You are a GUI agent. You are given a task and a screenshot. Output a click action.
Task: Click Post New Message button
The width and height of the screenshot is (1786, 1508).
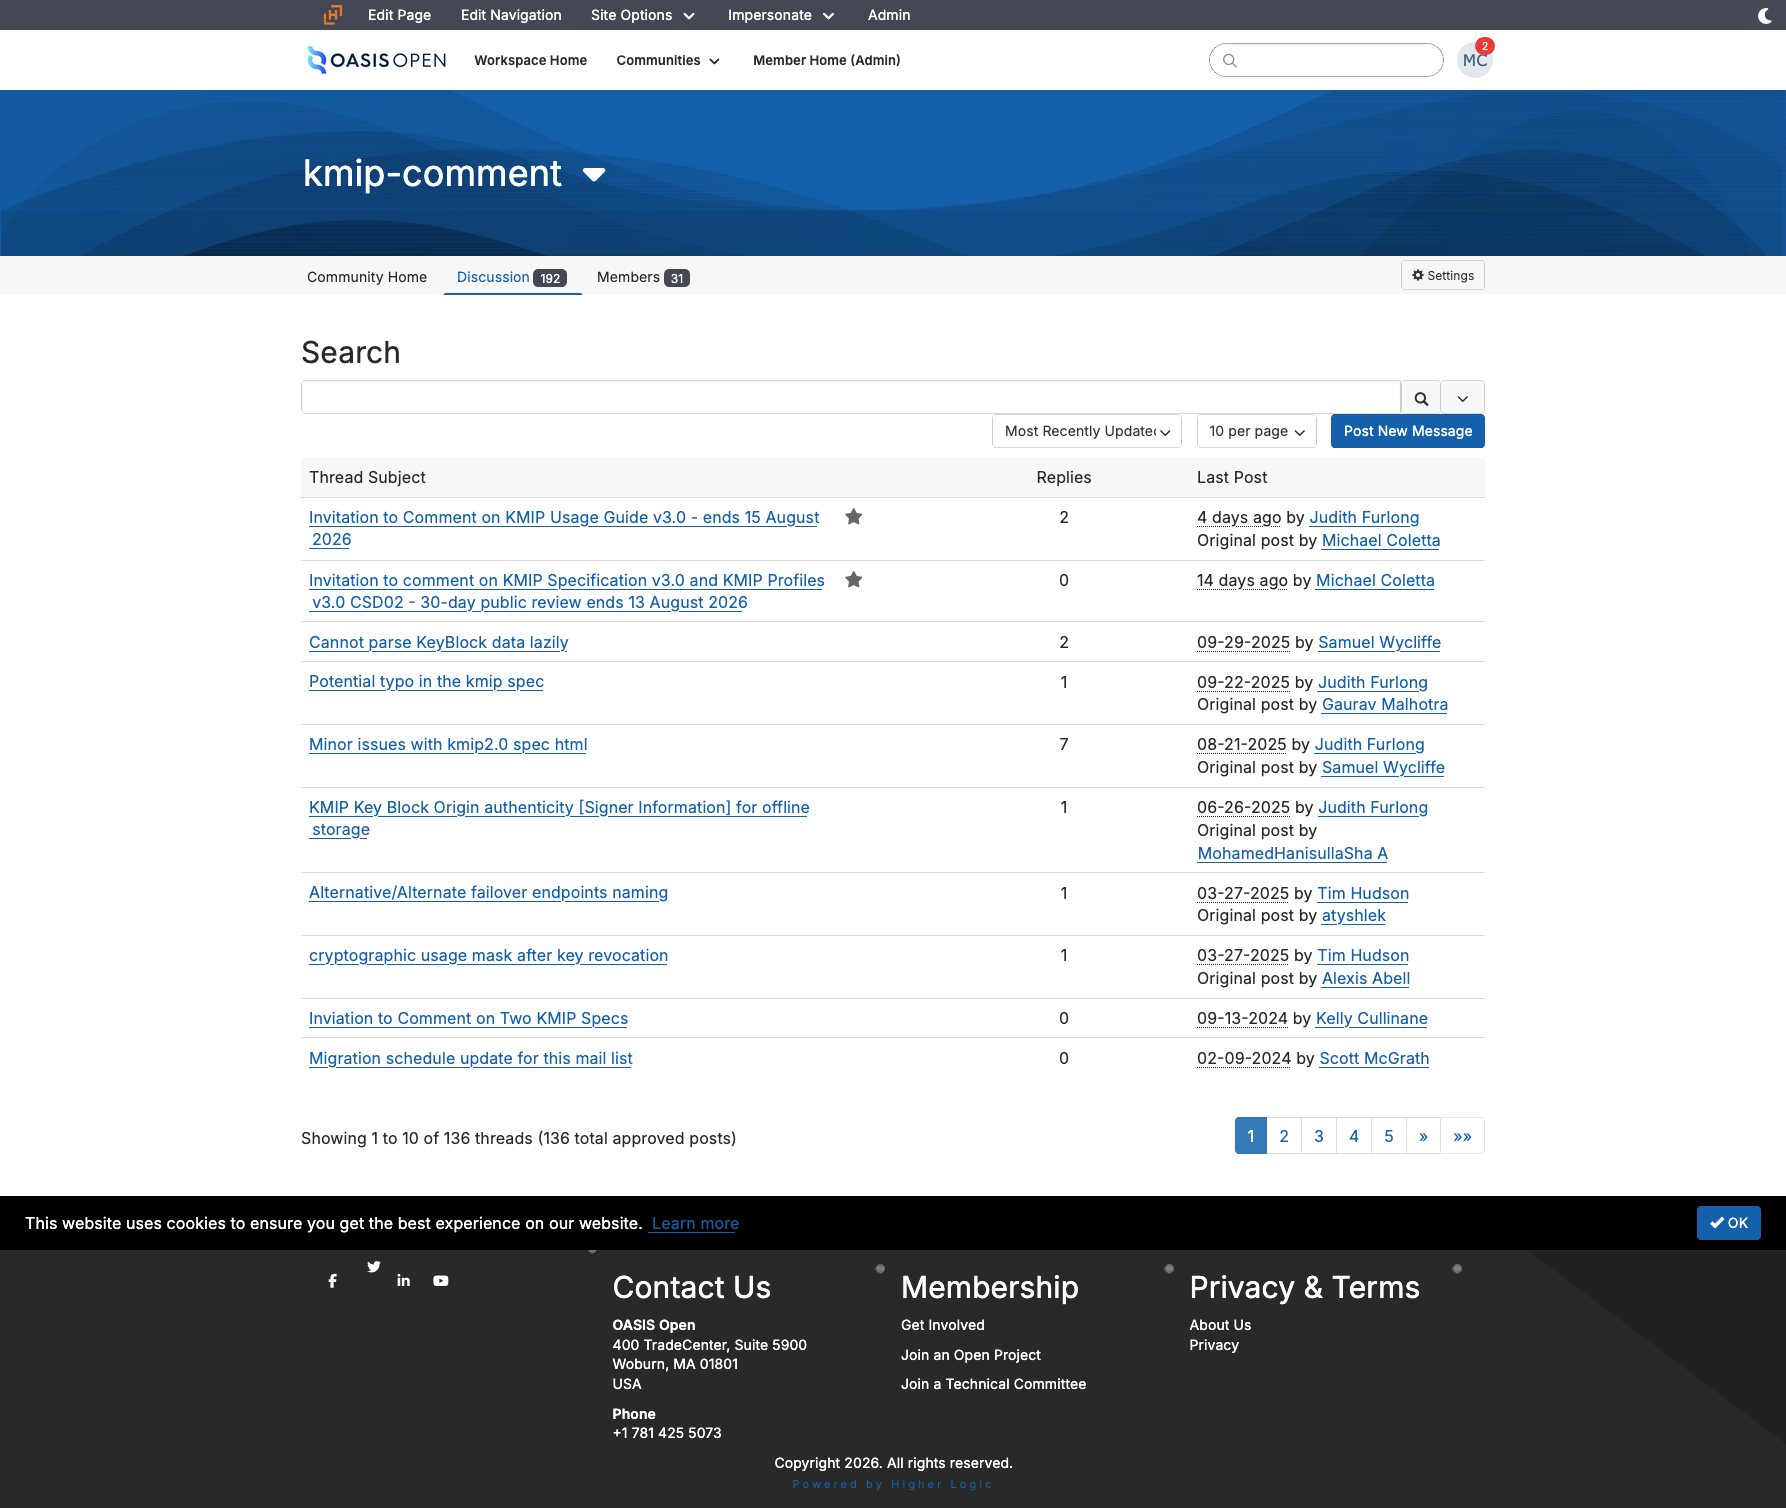(1408, 431)
